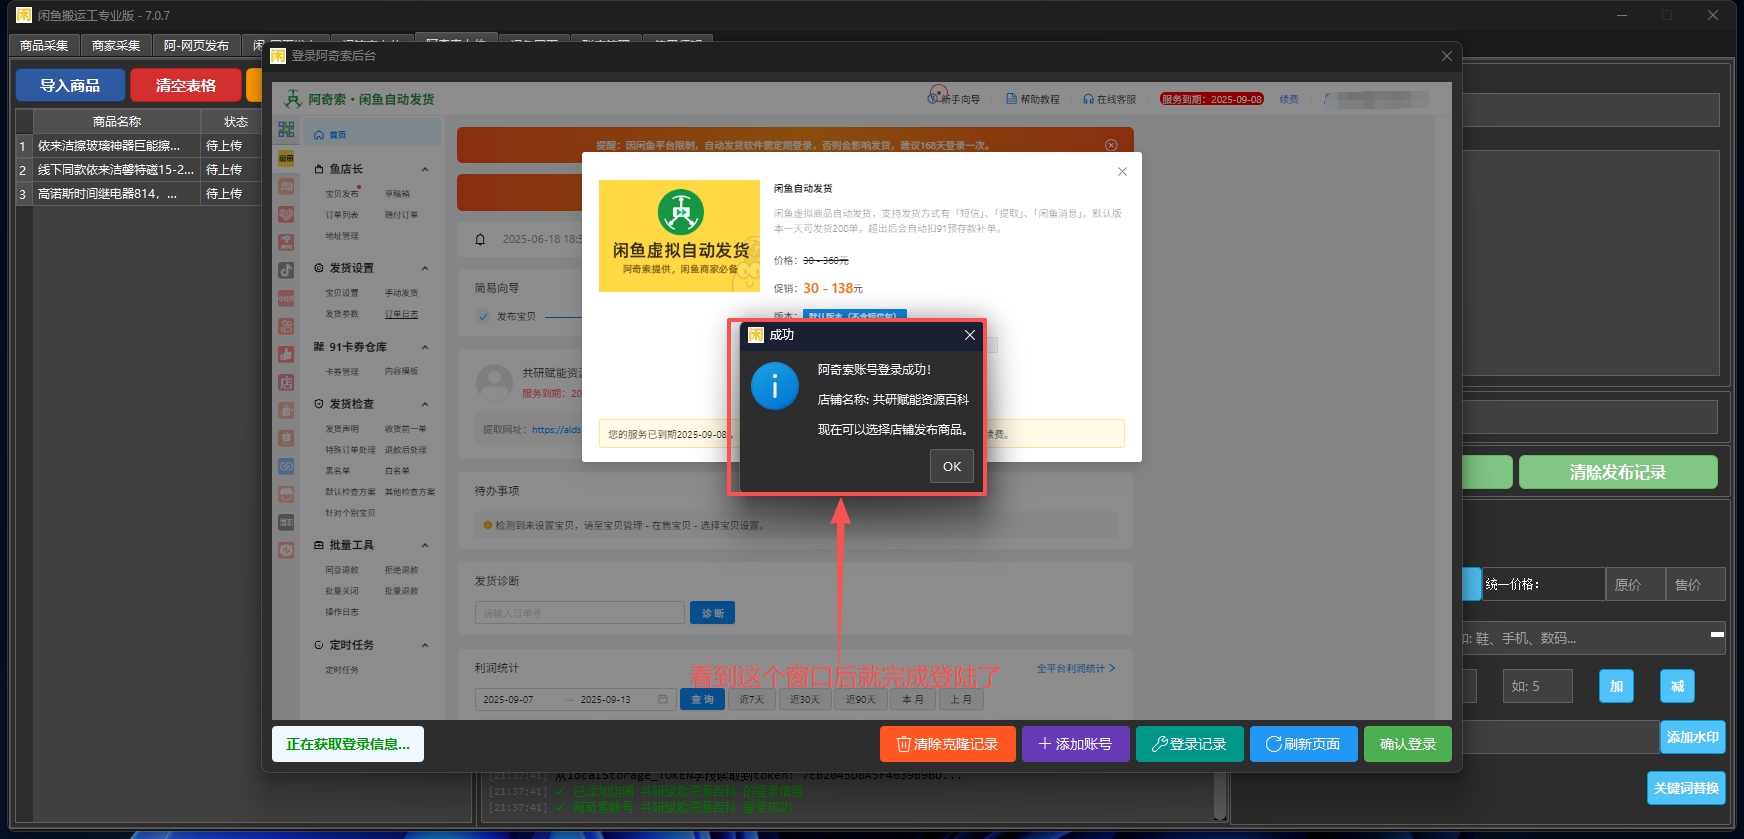Image resolution: width=1744 pixels, height=839 pixels.
Task: Click the calendar icon in date range
Action: tap(662, 699)
